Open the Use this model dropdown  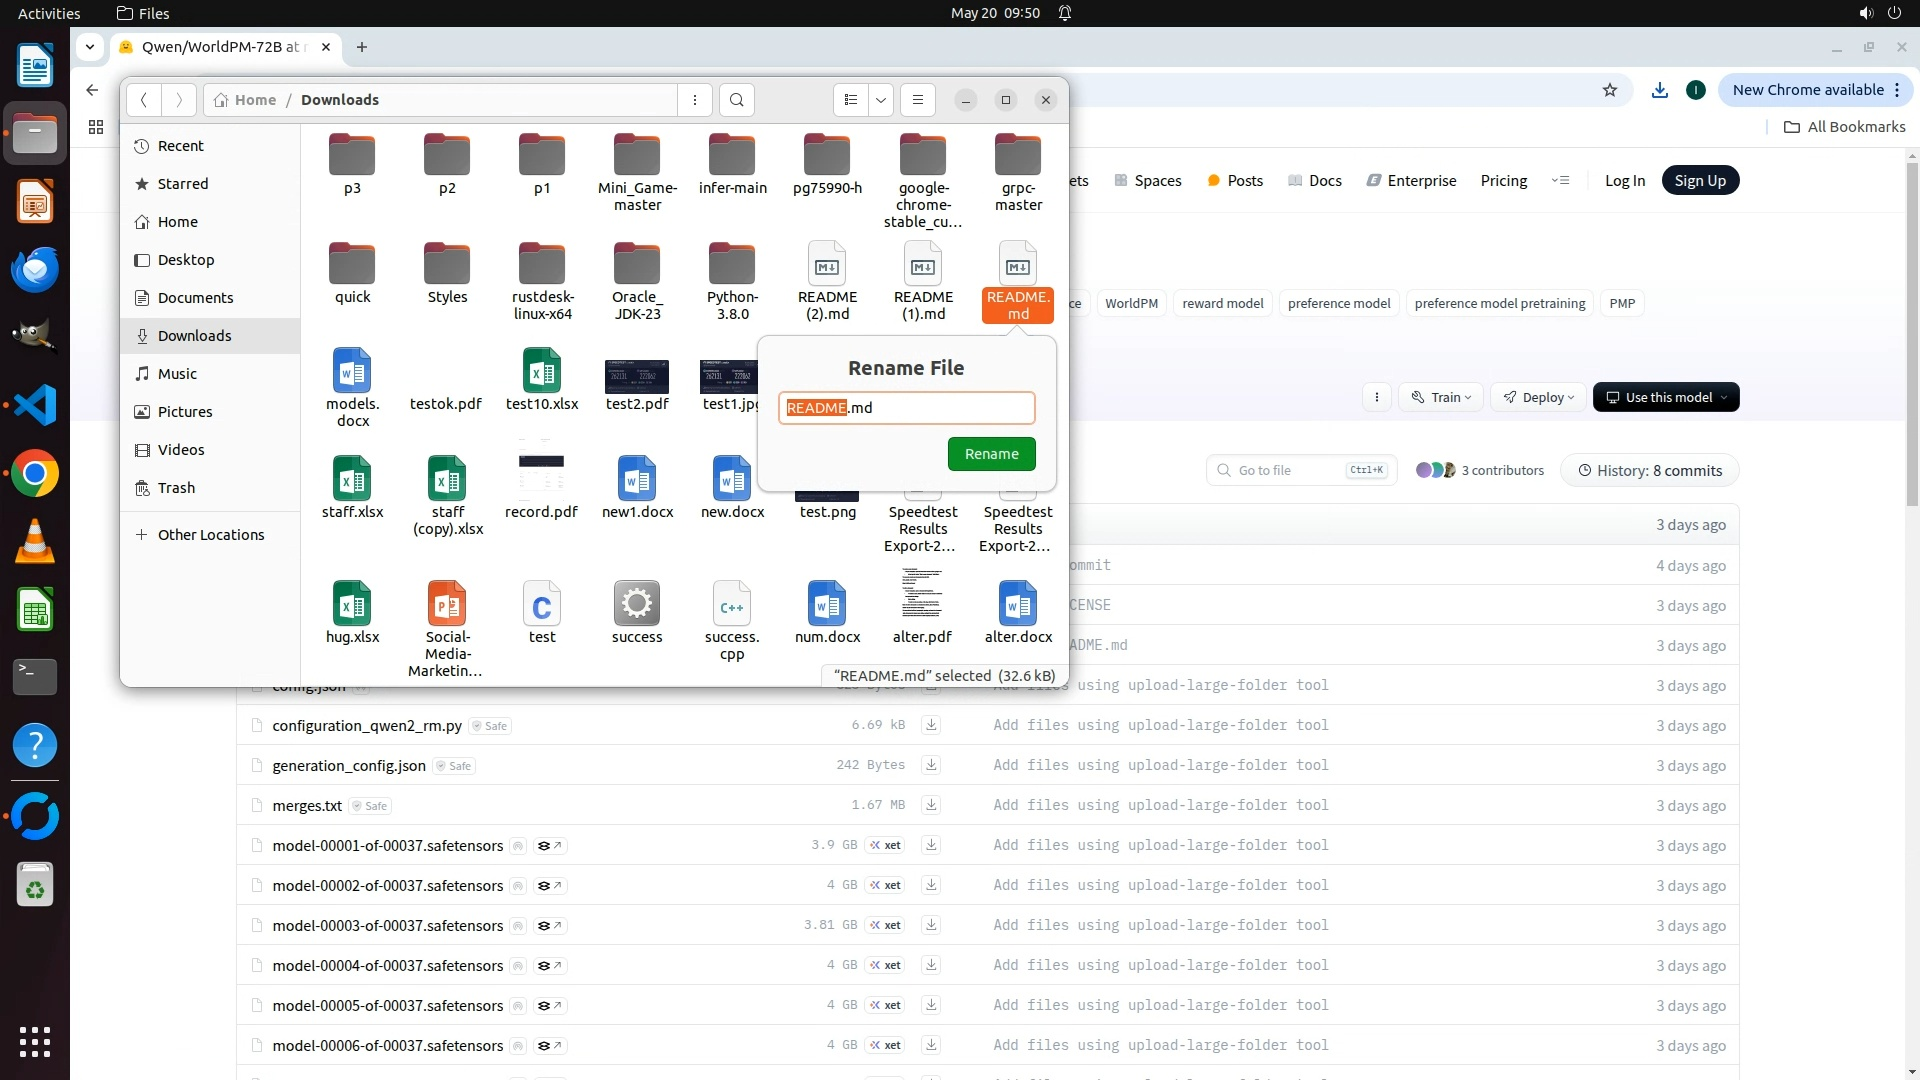pos(1666,398)
